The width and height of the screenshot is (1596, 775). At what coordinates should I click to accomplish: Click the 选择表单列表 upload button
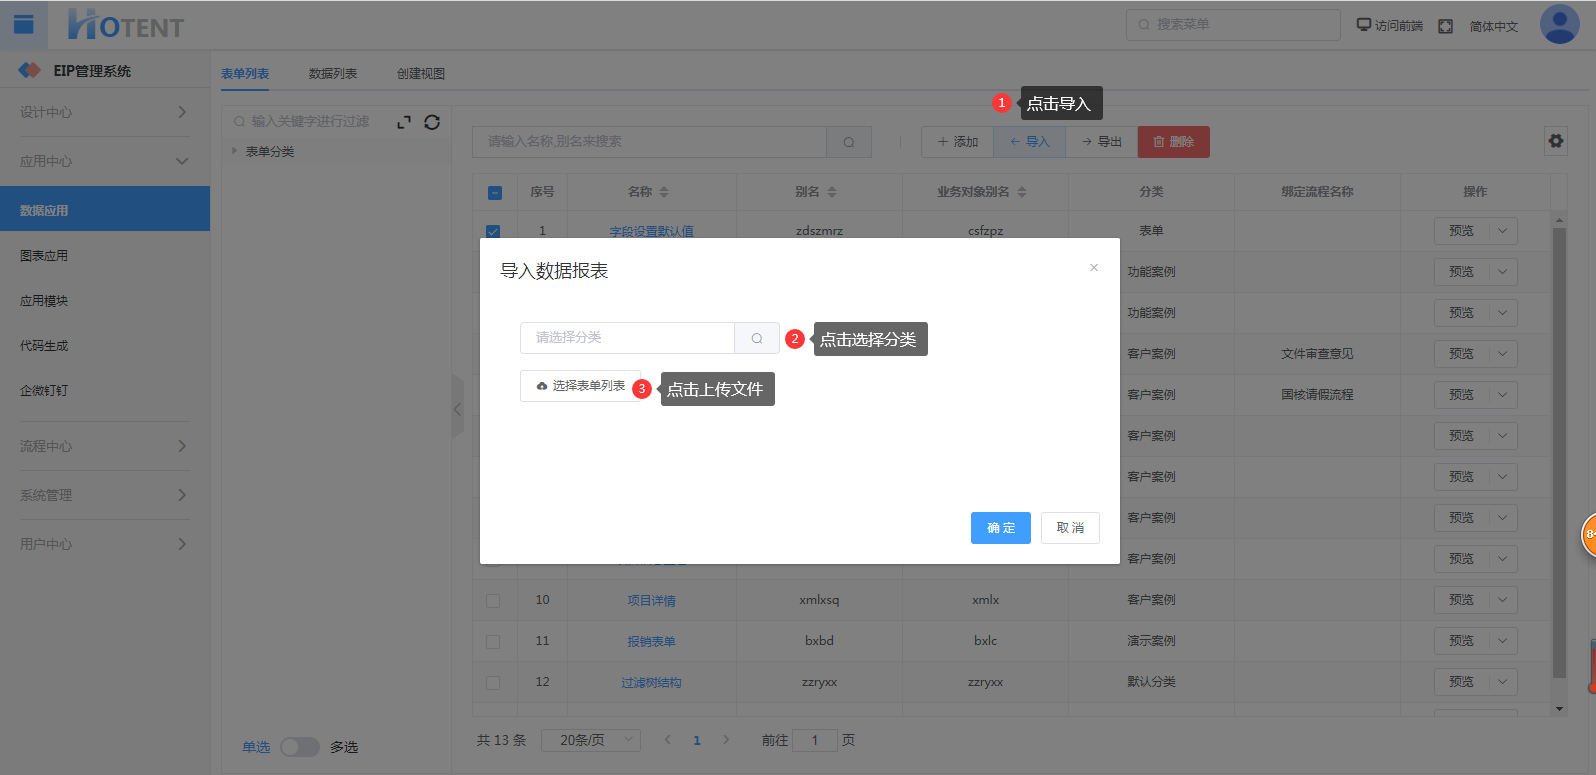click(580, 386)
